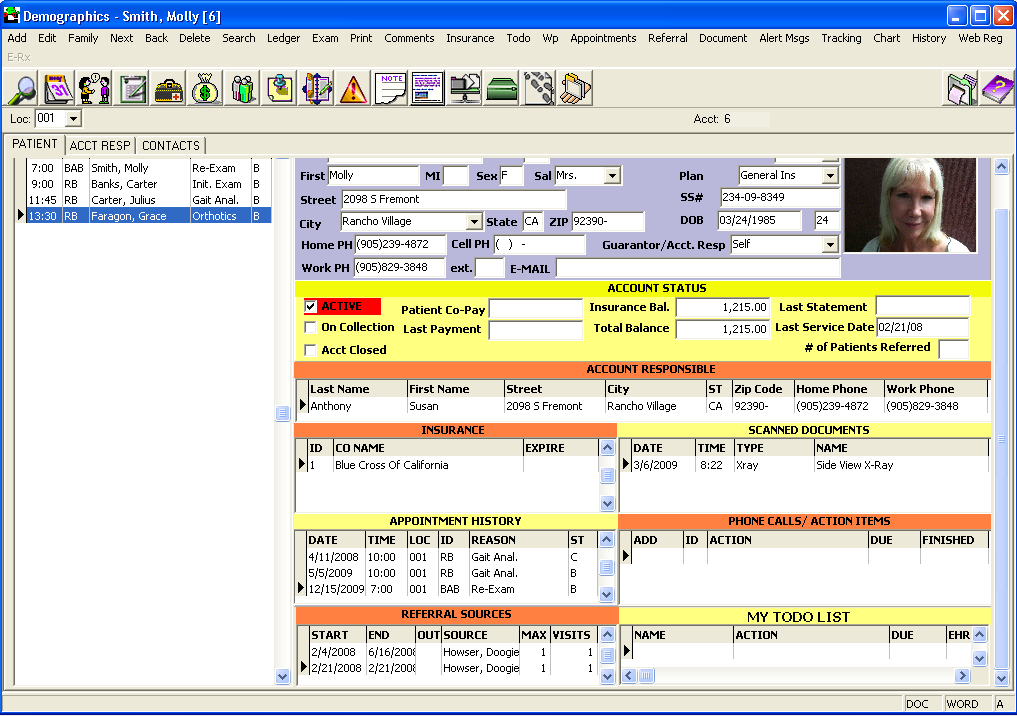Open the notebook with pencil icon
The width and height of the screenshot is (1017, 716).
[317, 89]
